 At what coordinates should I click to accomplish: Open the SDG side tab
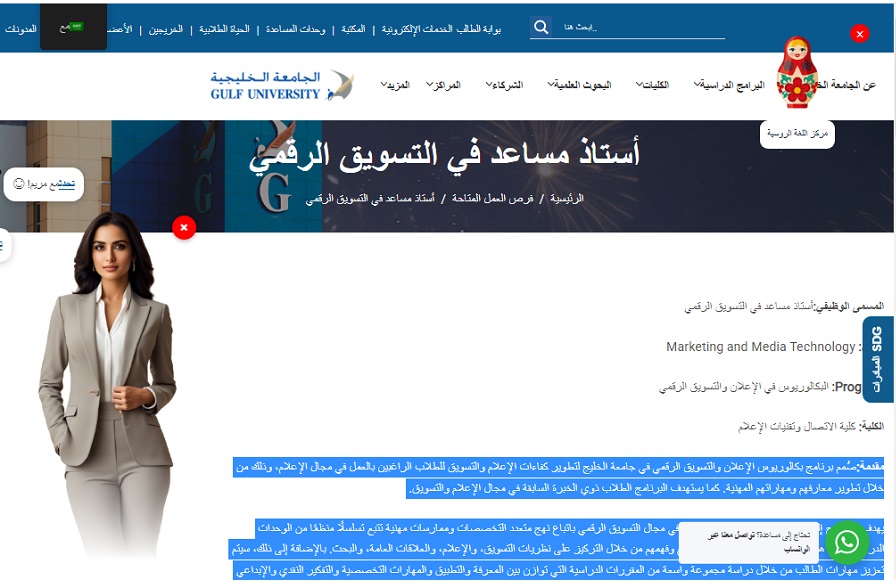tap(877, 359)
